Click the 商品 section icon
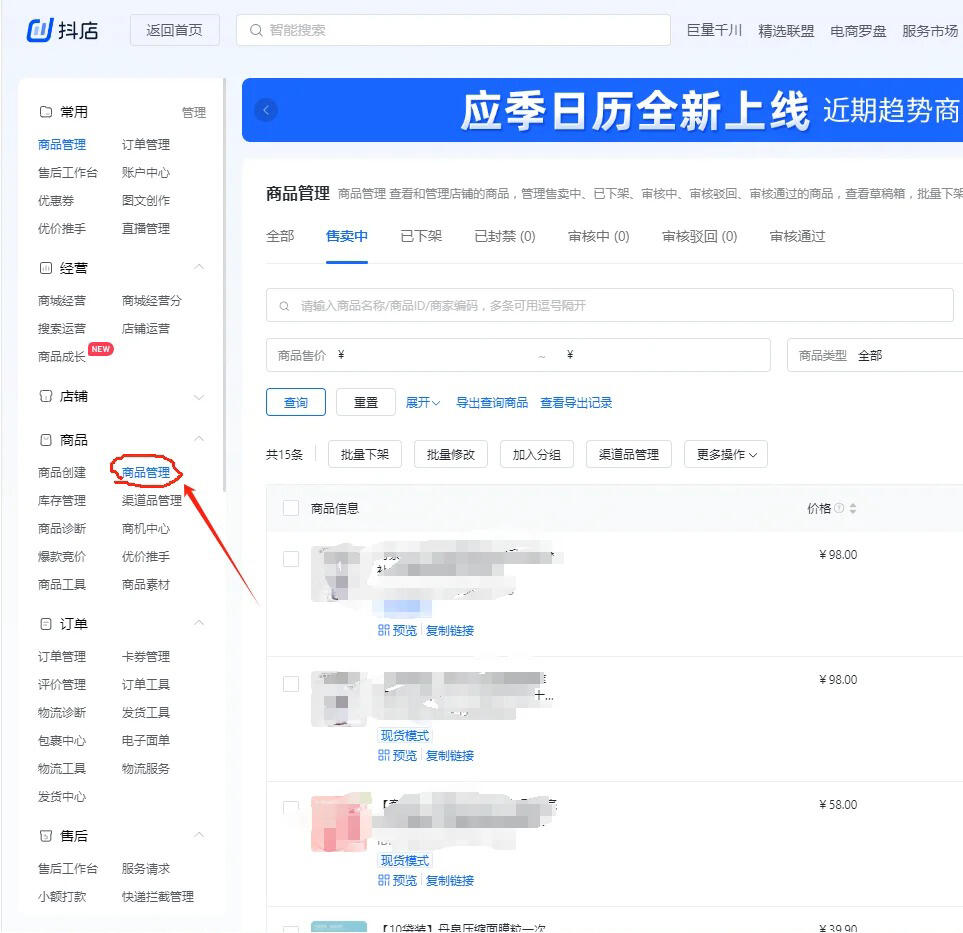963x933 pixels. click(x=45, y=440)
